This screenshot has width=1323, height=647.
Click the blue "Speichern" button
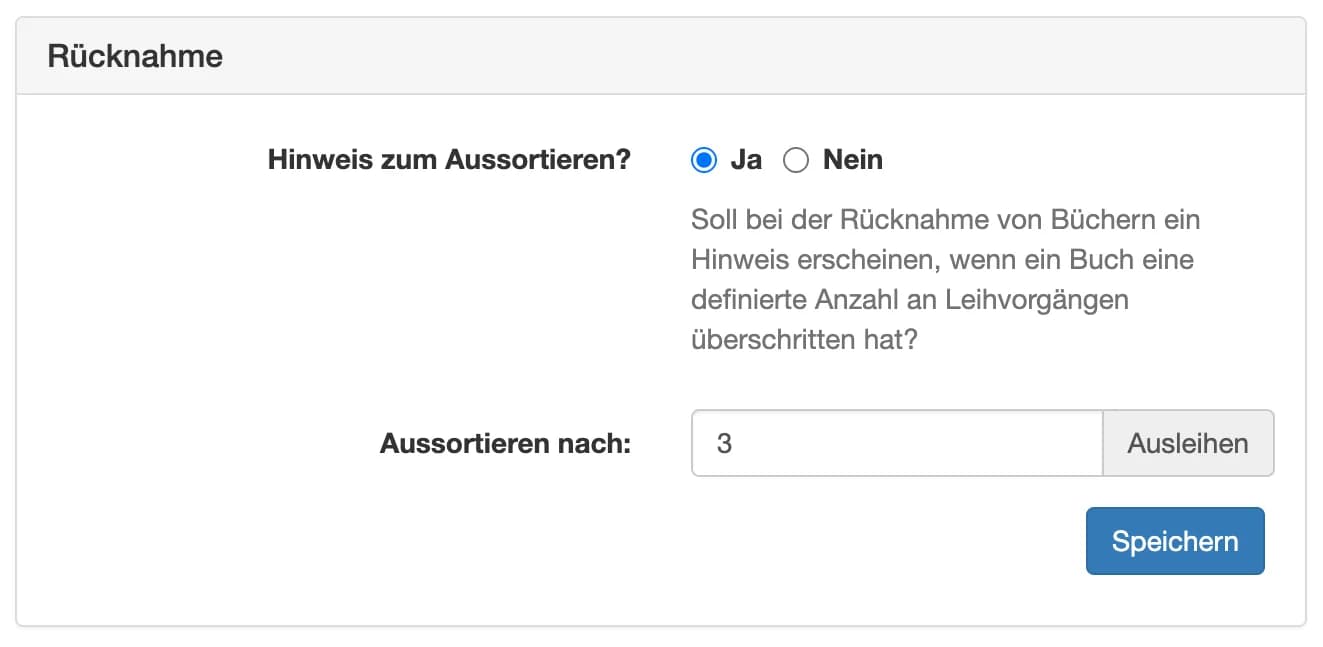1175,540
